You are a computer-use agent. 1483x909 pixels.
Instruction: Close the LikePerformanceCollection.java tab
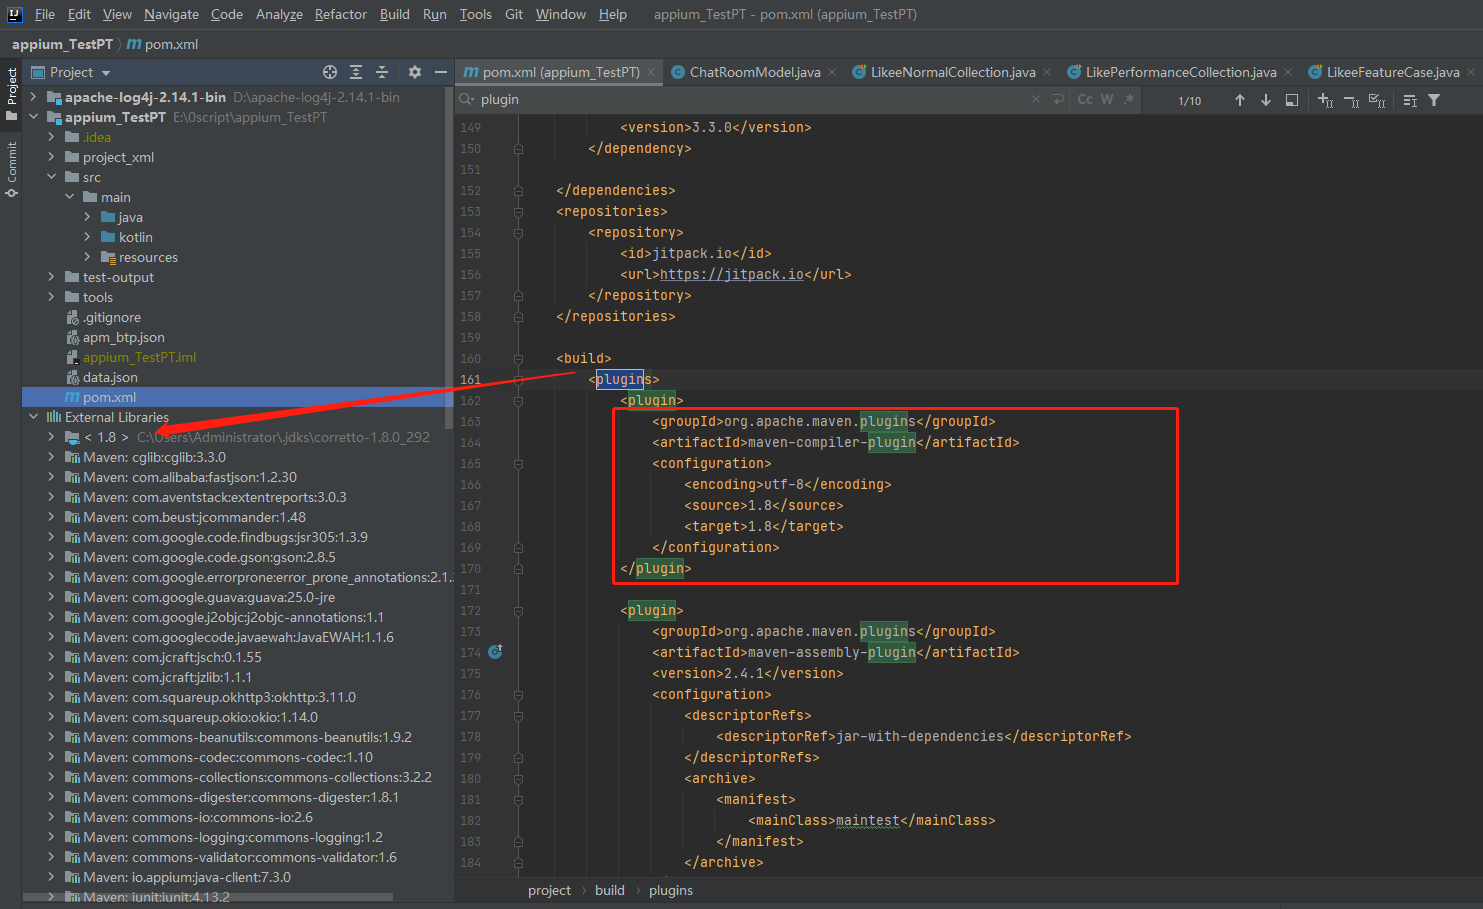tap(1288, 72)
